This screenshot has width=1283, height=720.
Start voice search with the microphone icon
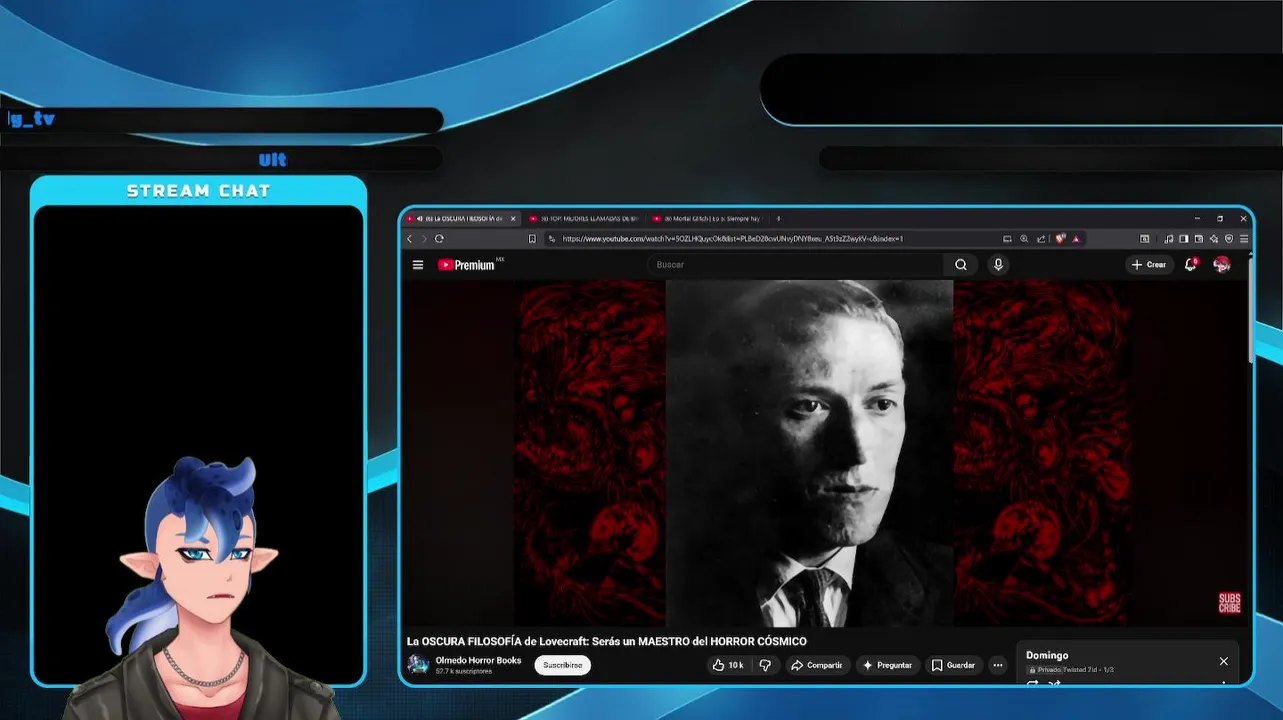click(998, 265)
